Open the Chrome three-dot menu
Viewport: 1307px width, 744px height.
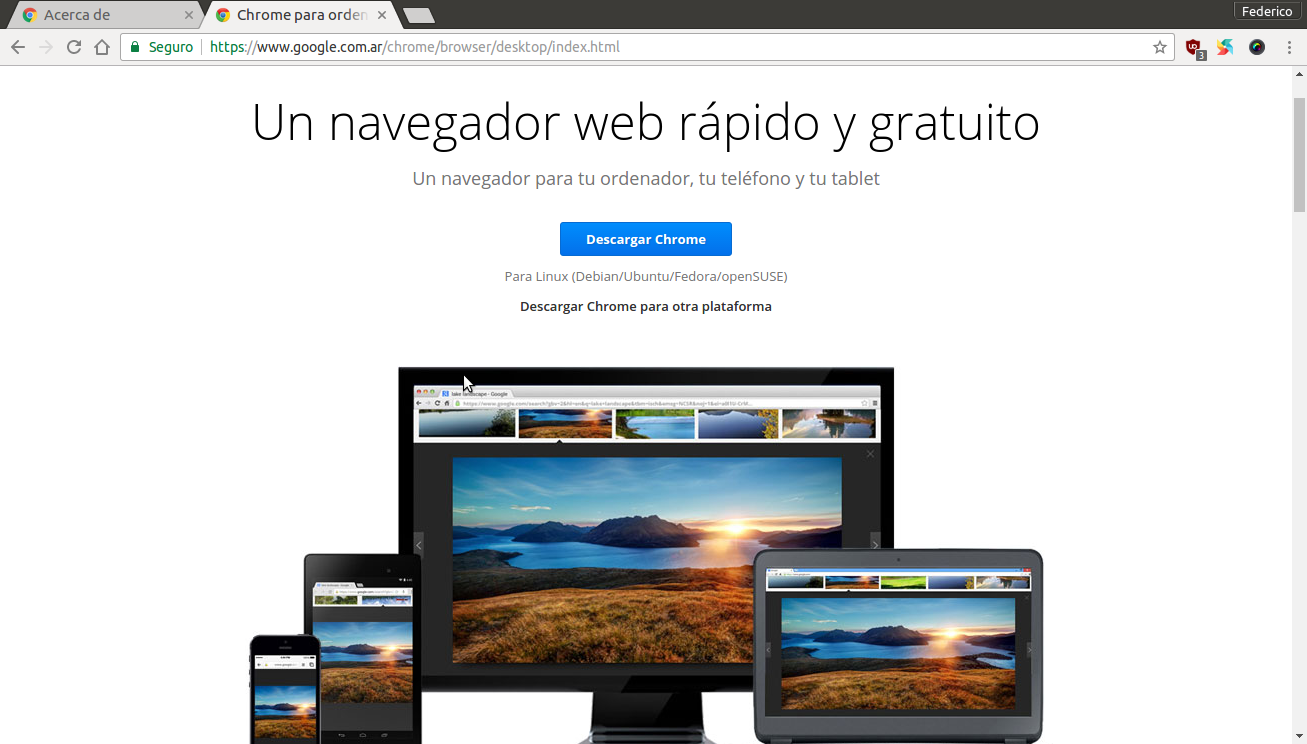click(x=1289, y=47)
